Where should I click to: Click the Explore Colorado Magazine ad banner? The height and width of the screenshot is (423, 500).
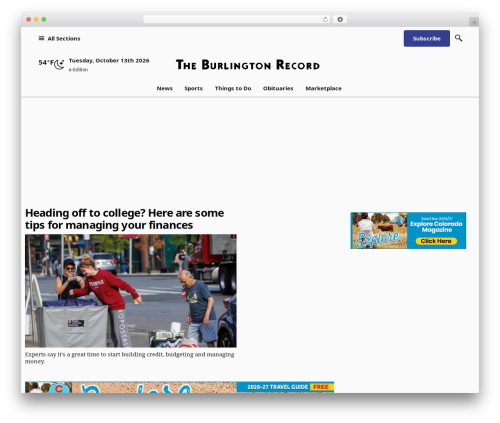[x=408, y=230]
